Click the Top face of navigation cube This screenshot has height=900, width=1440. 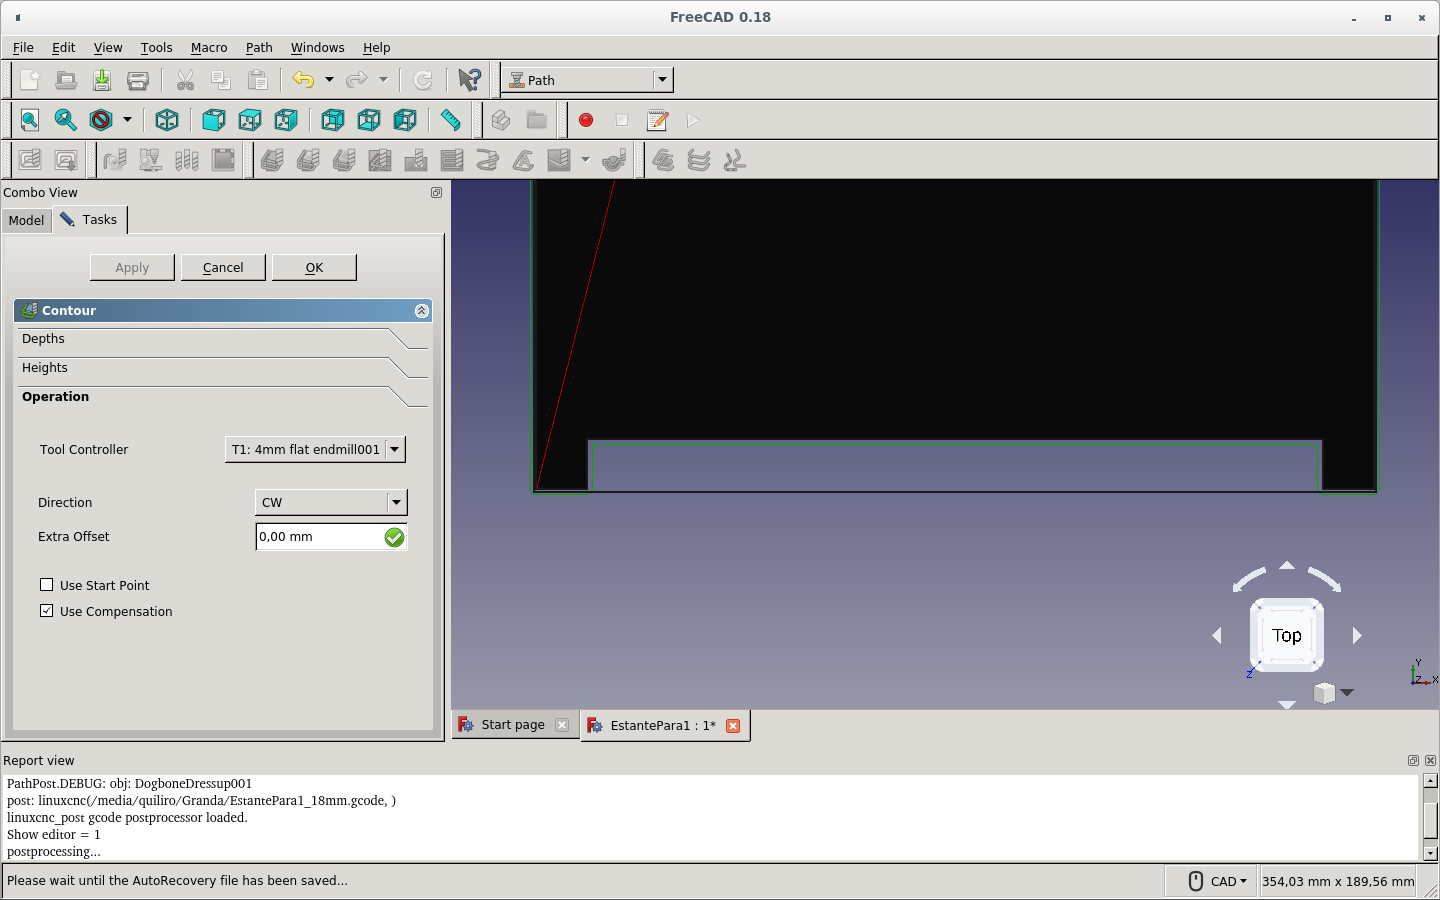(x=1287, y=635)
